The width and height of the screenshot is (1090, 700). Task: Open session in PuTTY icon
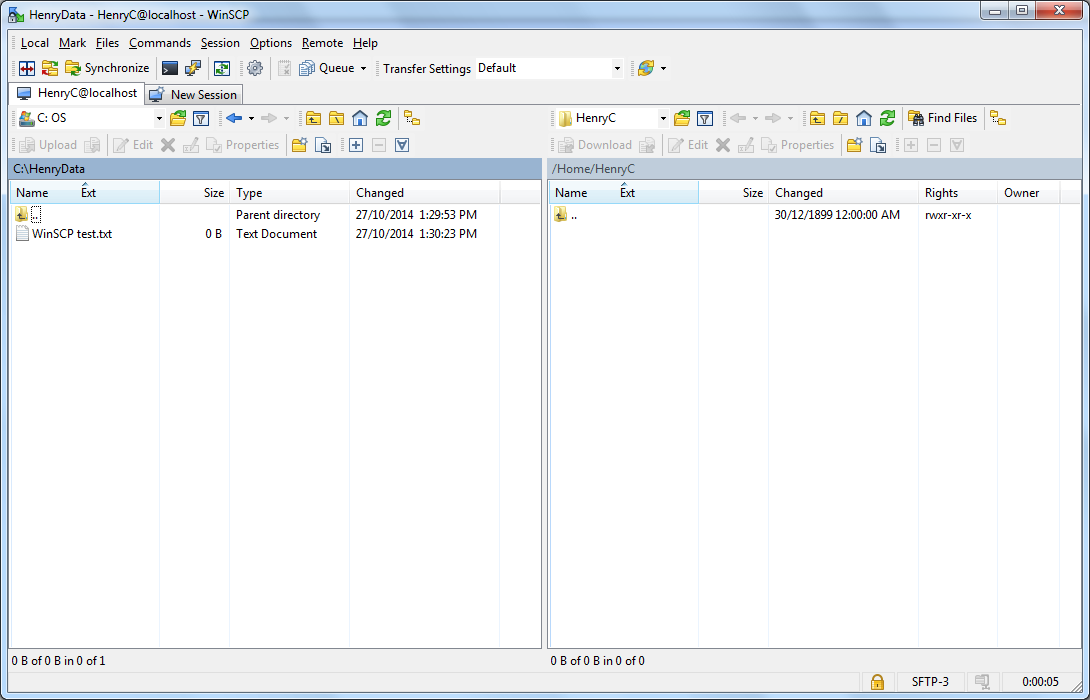[x=193, y=68]
